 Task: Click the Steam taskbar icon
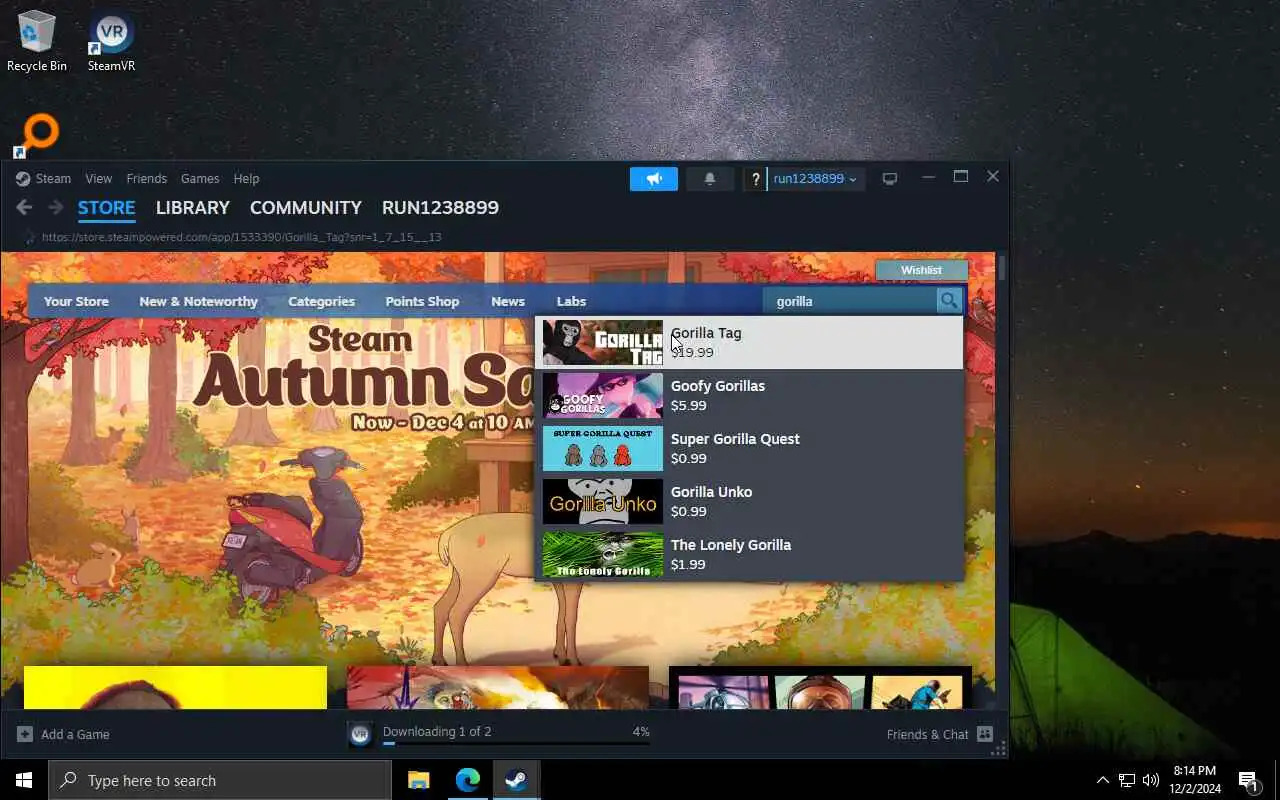click(517, 780)
